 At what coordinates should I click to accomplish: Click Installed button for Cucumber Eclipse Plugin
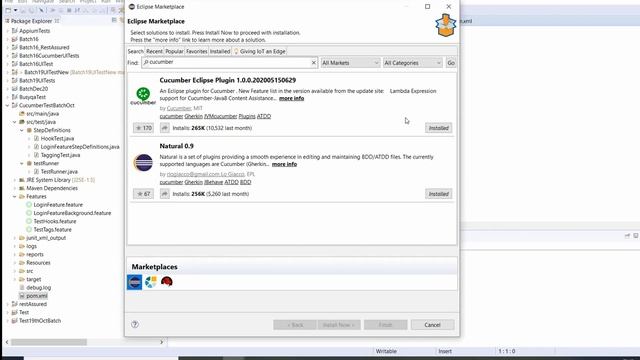(x=438, y=128)
